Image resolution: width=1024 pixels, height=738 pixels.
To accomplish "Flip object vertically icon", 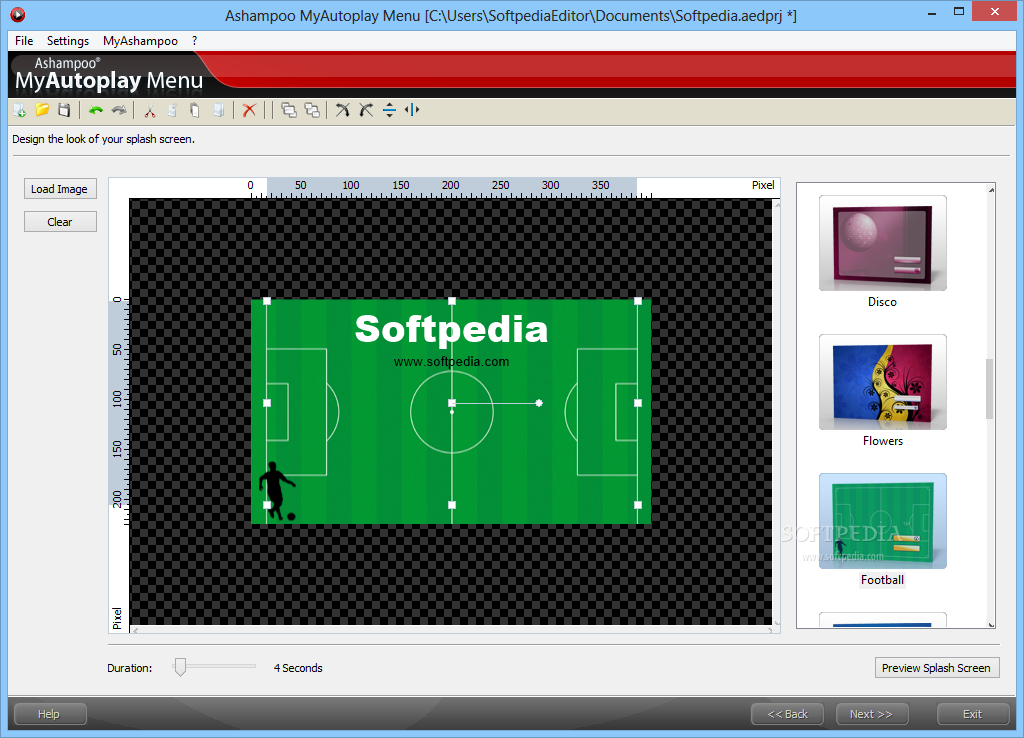I will [x=389, y=110].
